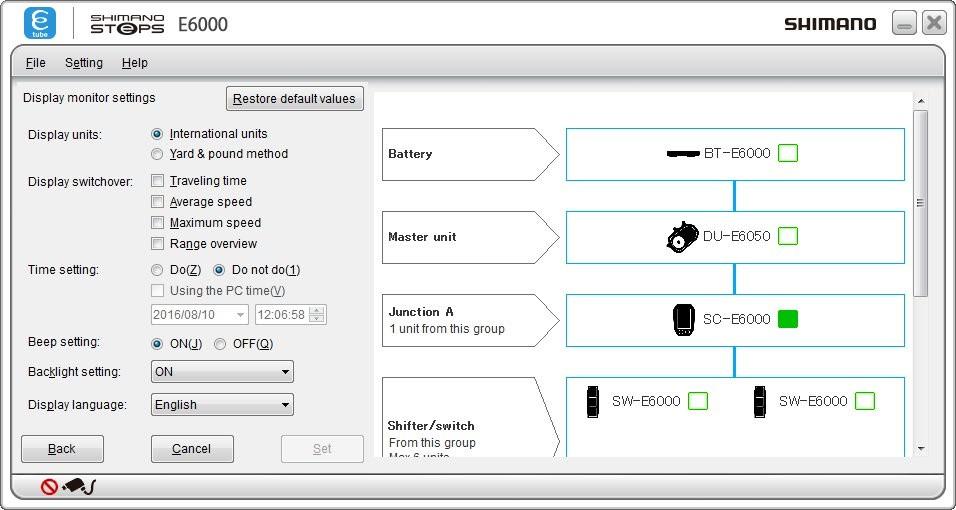Select Yard & pound method option
Viewport: 956px width, 510px height.
[157, 154]
